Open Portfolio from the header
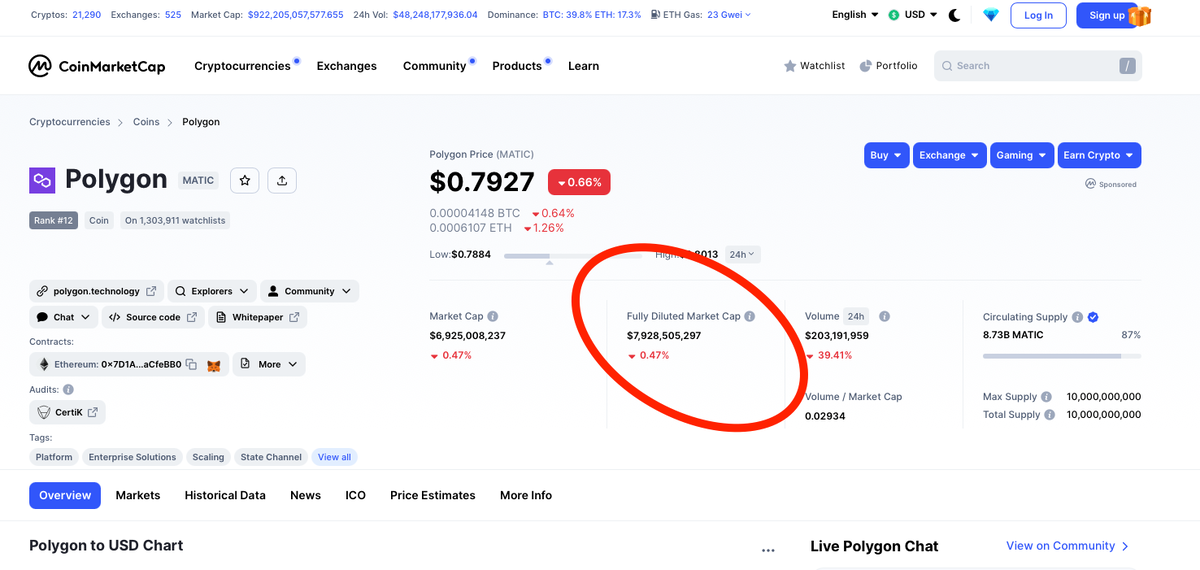 pyautogui.click(x=888, y=66)
